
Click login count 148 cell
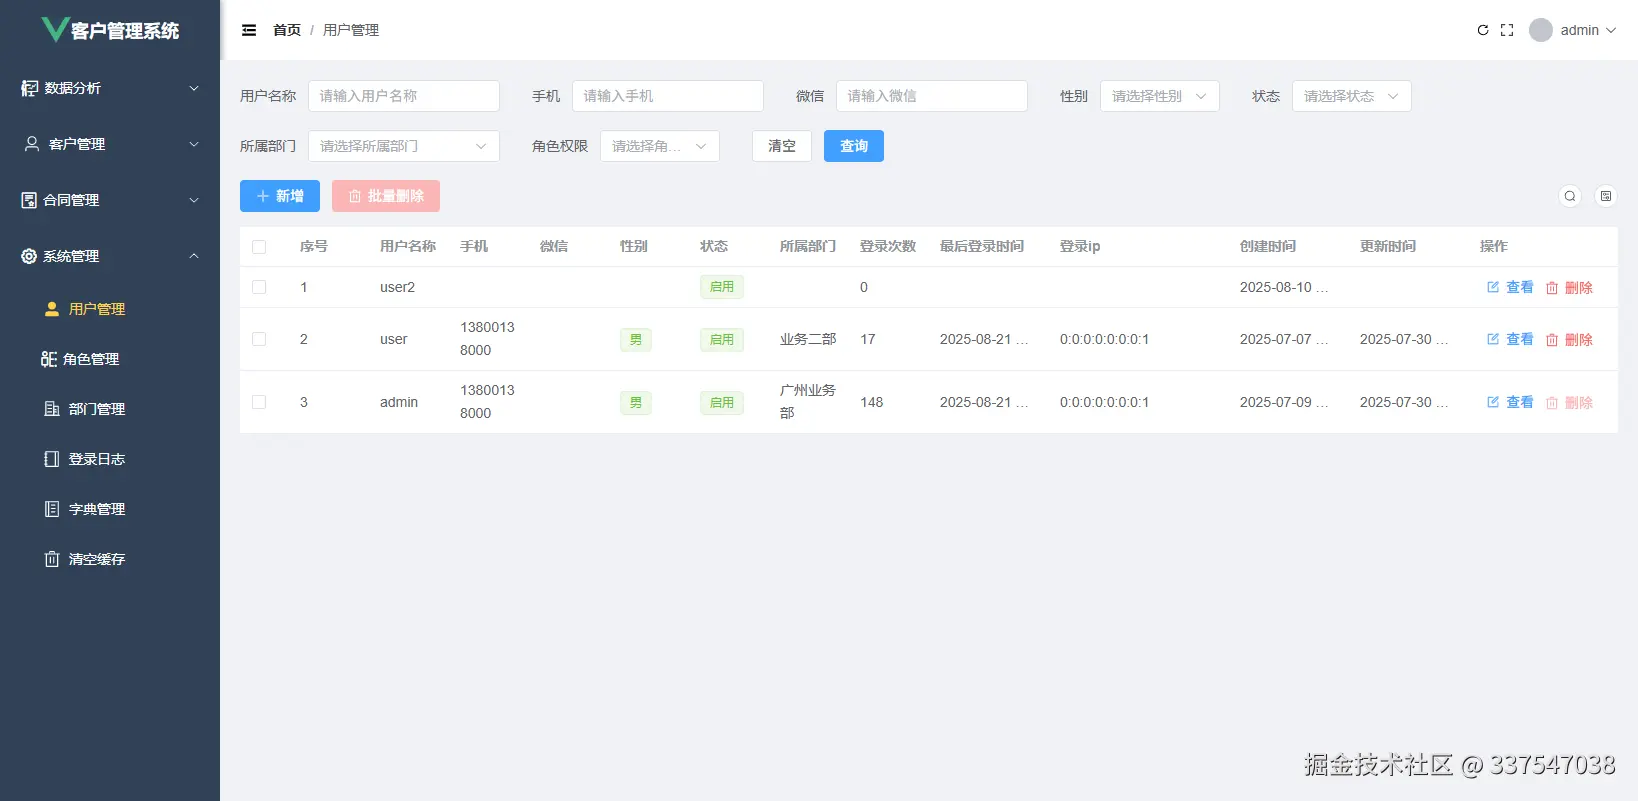click(872, 402)
